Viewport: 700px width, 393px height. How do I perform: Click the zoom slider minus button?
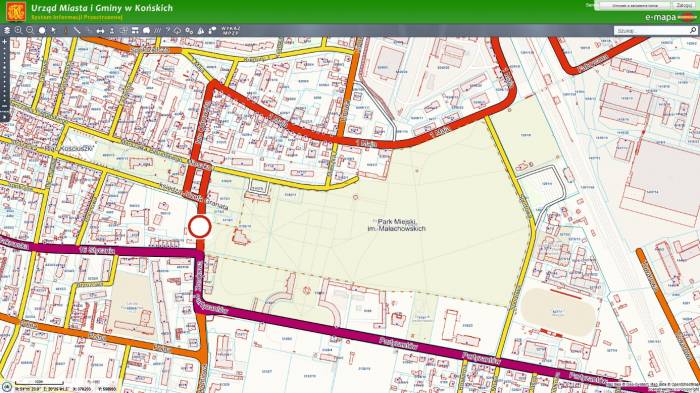pyautogui.click(x=4, y=107)
